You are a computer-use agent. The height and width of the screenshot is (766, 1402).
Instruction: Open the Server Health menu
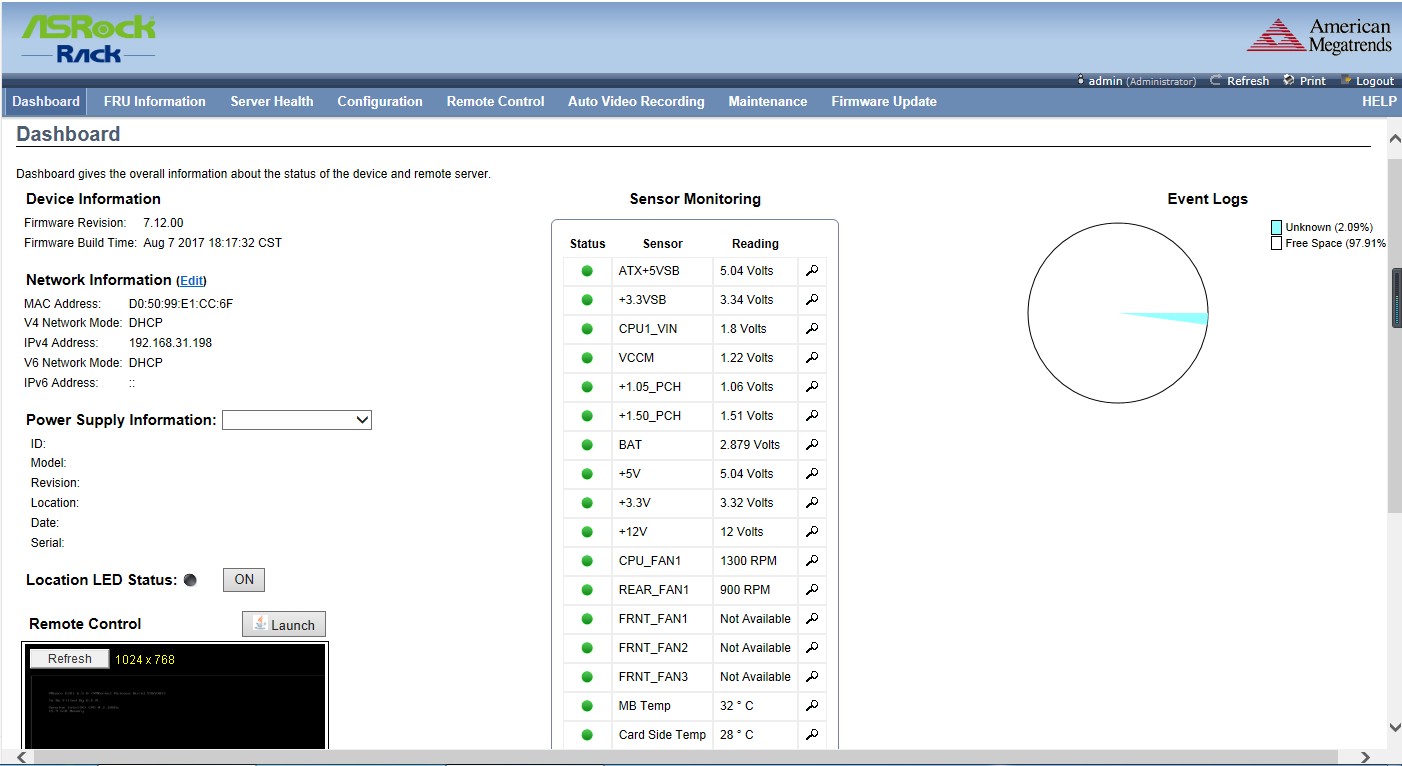pyautogui.click(x=271, y=102)
